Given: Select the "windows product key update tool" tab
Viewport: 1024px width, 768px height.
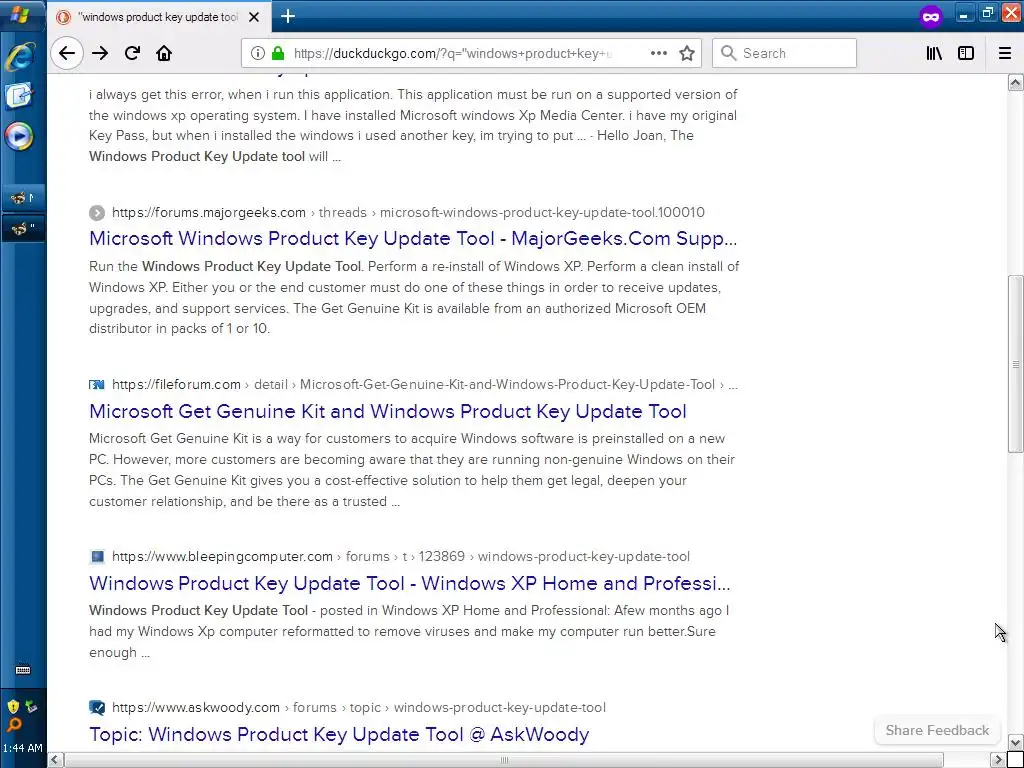Looking at the screenshot, I should [x=158, y=17].
